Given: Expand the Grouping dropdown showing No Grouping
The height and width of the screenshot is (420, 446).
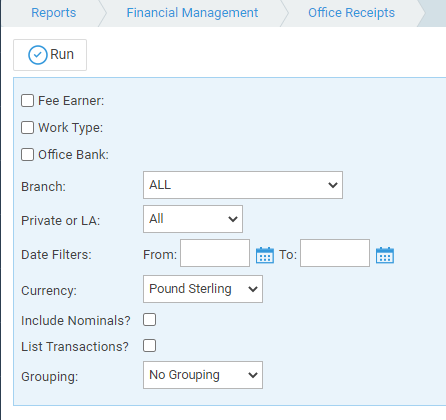Looking at the screenshot, I should [203, 375].
